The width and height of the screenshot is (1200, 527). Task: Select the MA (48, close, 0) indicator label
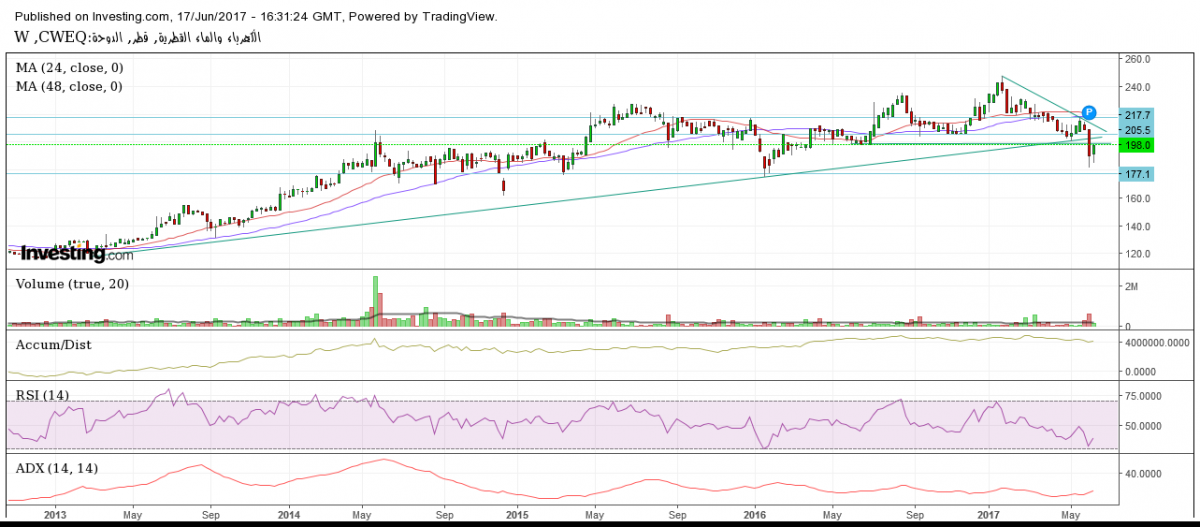[x=69, y=87]
